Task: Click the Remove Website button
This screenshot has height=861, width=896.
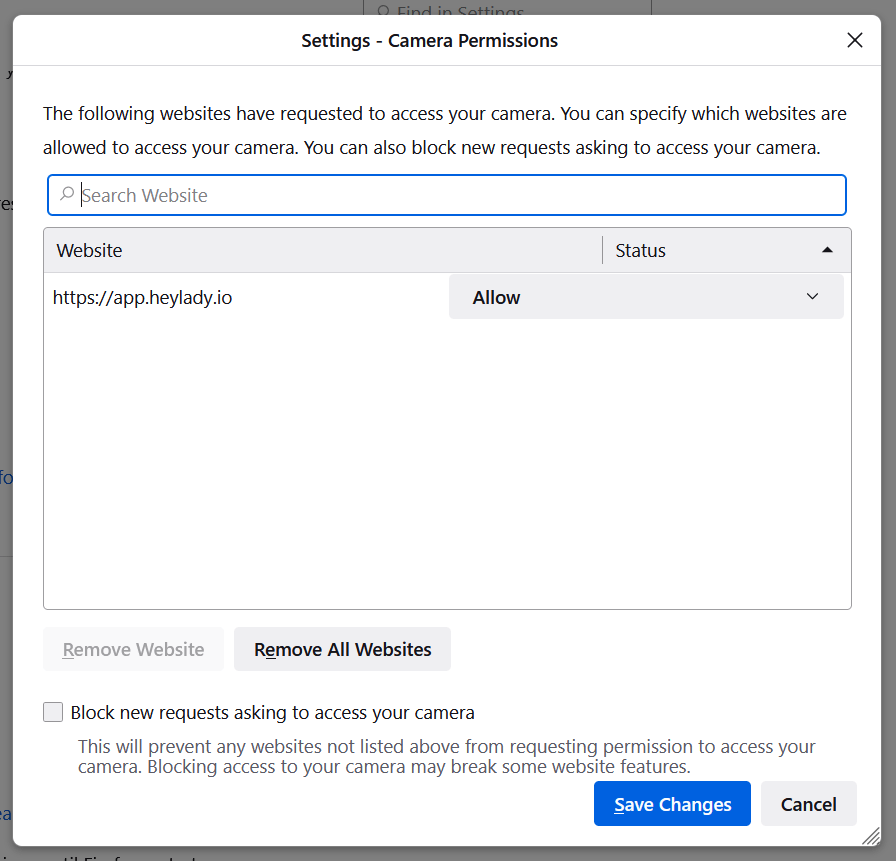Action: pos(132,648)
